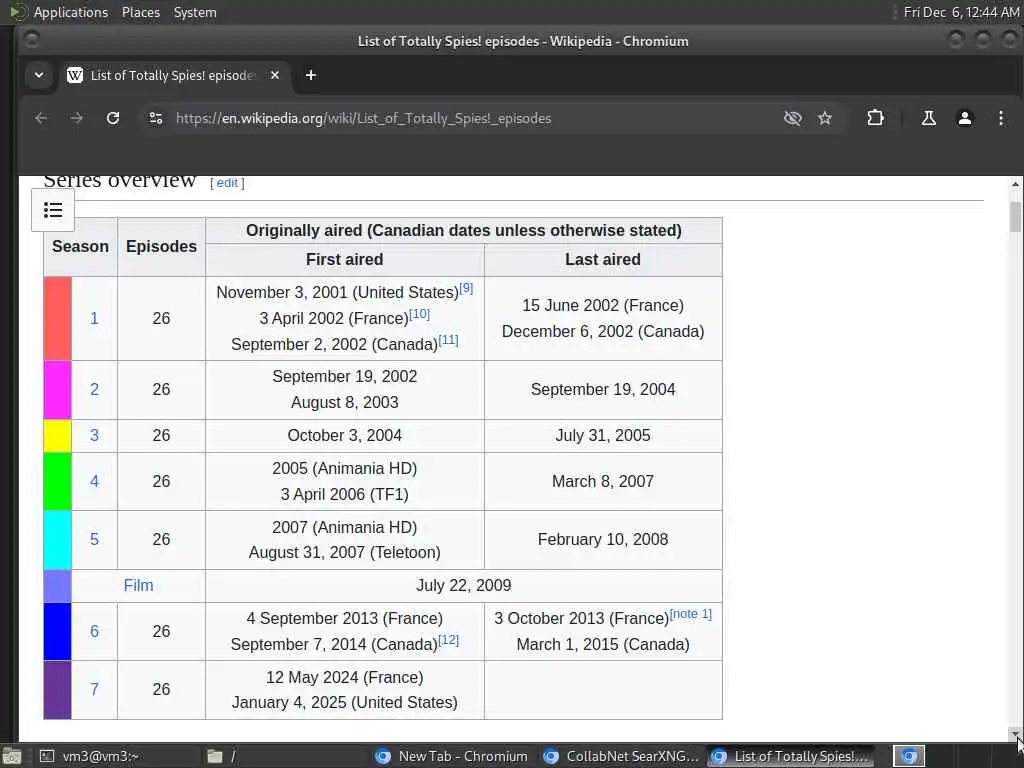Open the Film link

coord(138,585)
